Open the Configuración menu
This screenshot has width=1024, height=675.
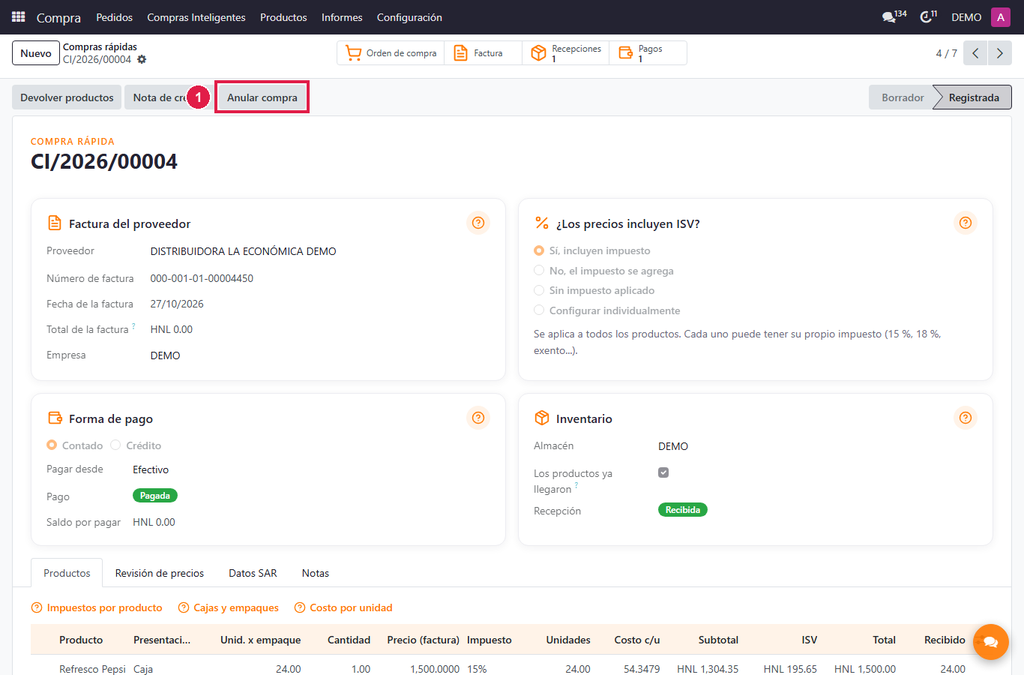coord(409,17)
